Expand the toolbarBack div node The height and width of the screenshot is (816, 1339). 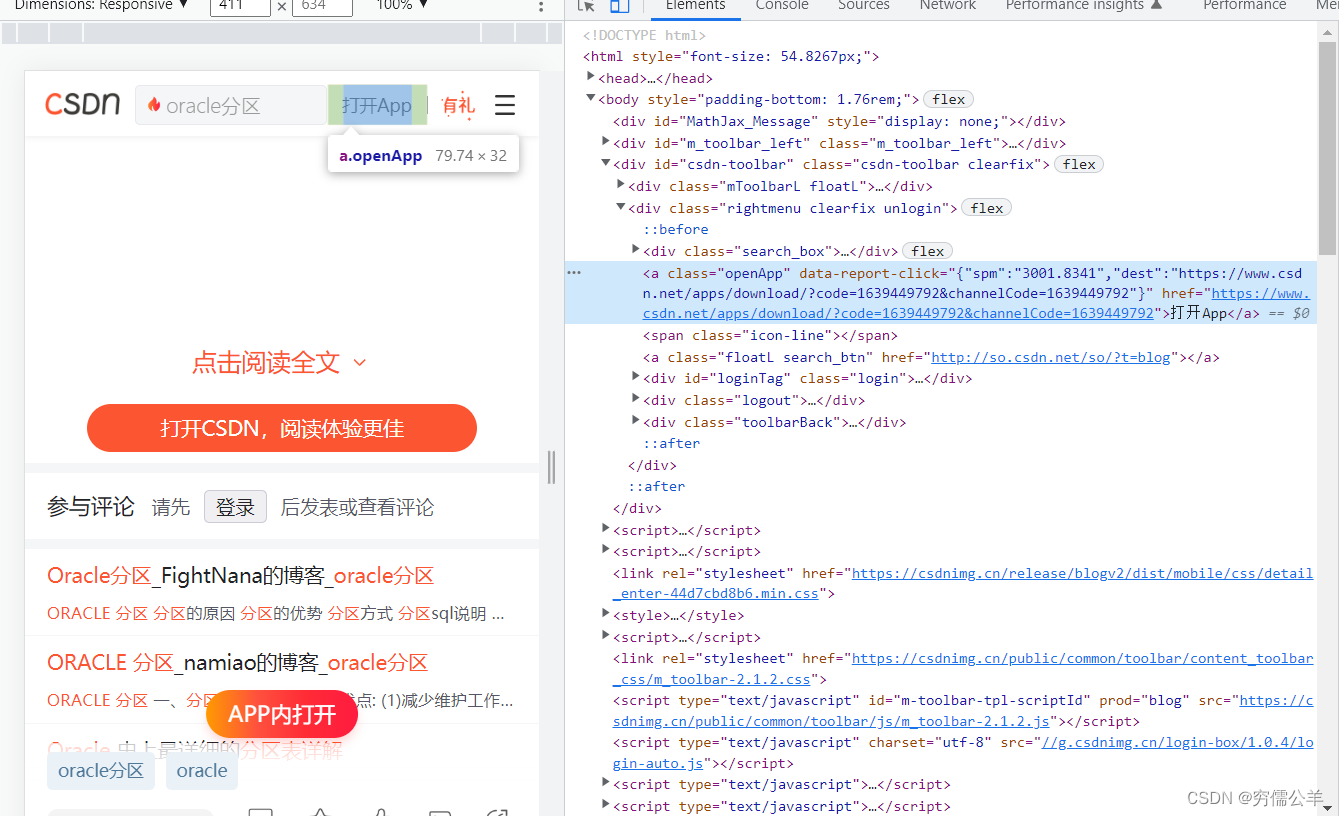click(636, 421)
